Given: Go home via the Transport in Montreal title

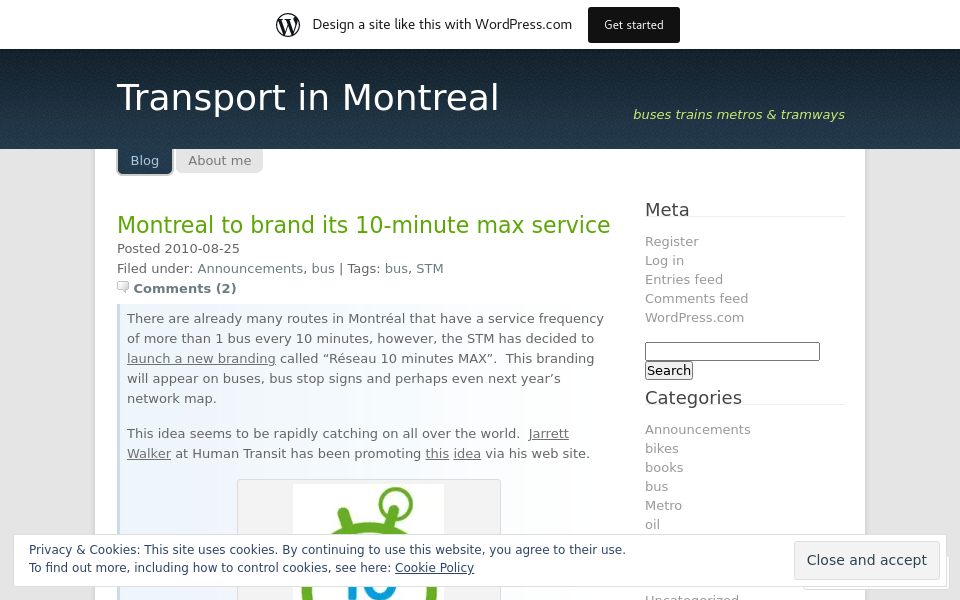Looking at the screenshot, I should (307, 97).
